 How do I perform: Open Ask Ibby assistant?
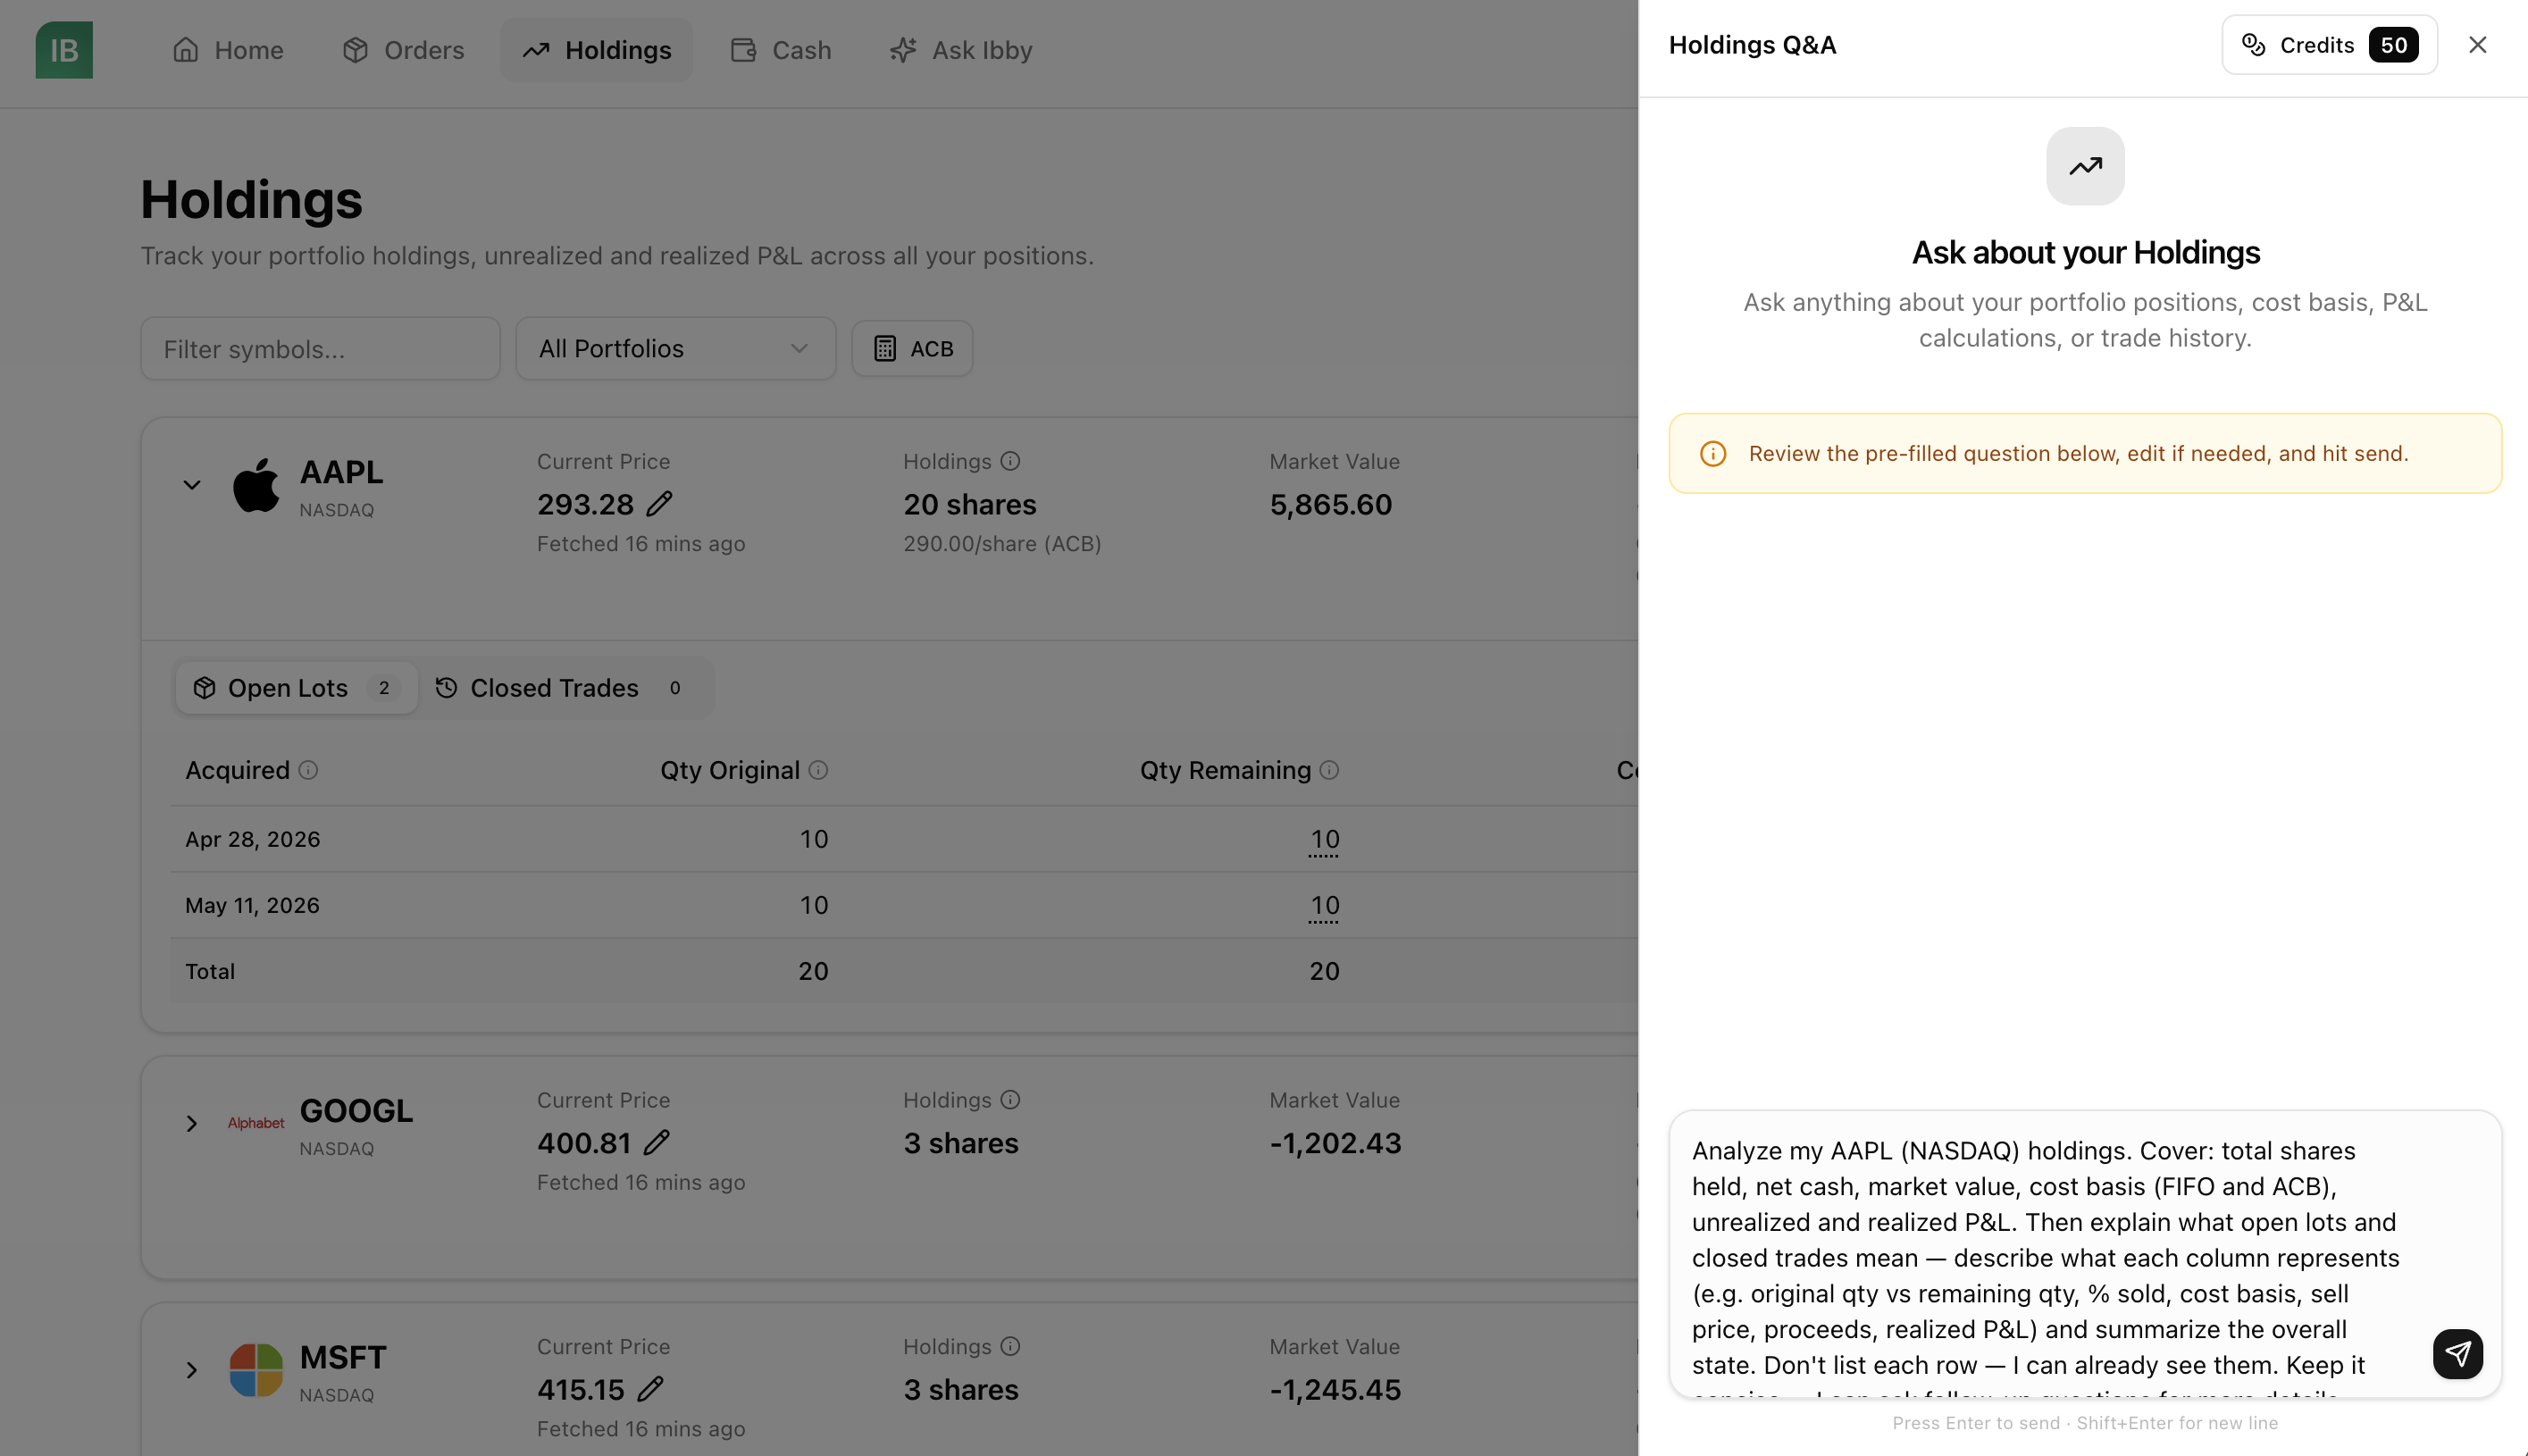point(961,50)
